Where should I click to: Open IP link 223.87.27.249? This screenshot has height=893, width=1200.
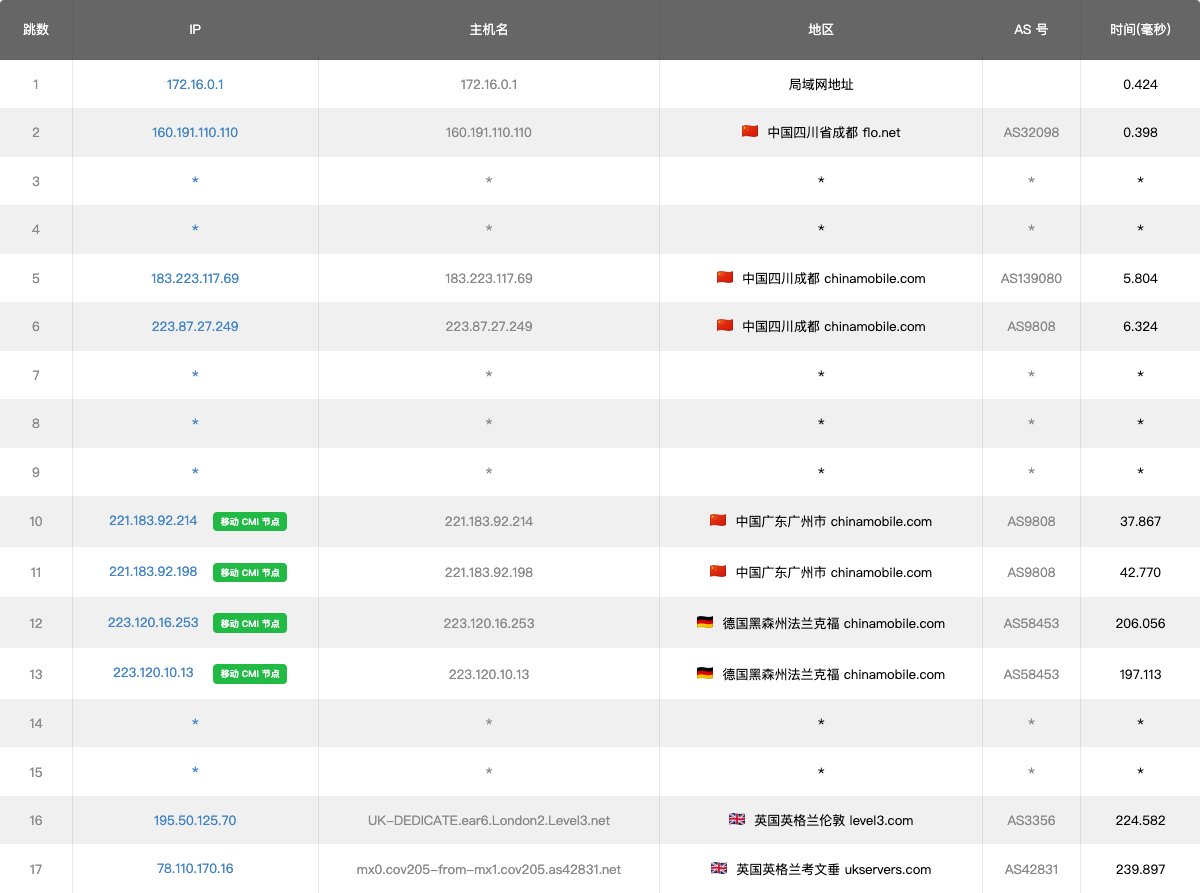pyautogui.click(x=195, y=326)
